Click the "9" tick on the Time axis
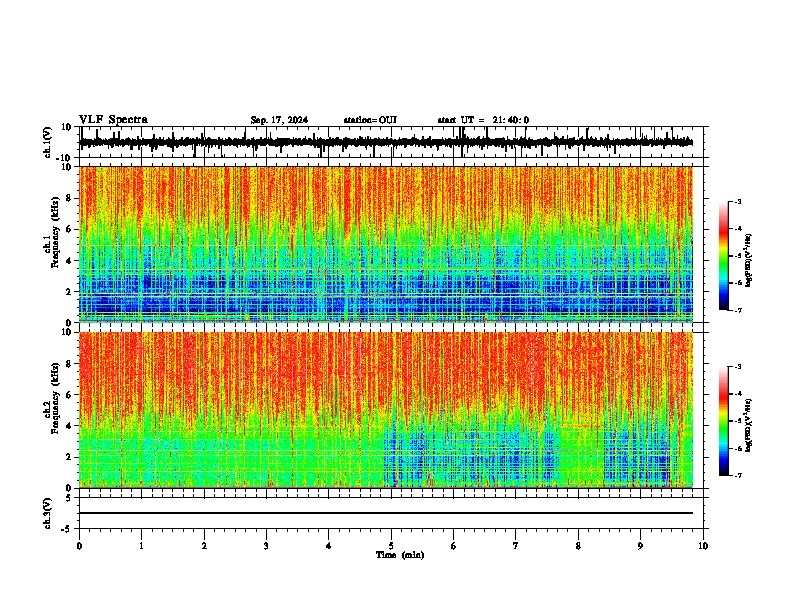Image resolution: width=792 pixels, height=612 pixels. click(640, 546)
